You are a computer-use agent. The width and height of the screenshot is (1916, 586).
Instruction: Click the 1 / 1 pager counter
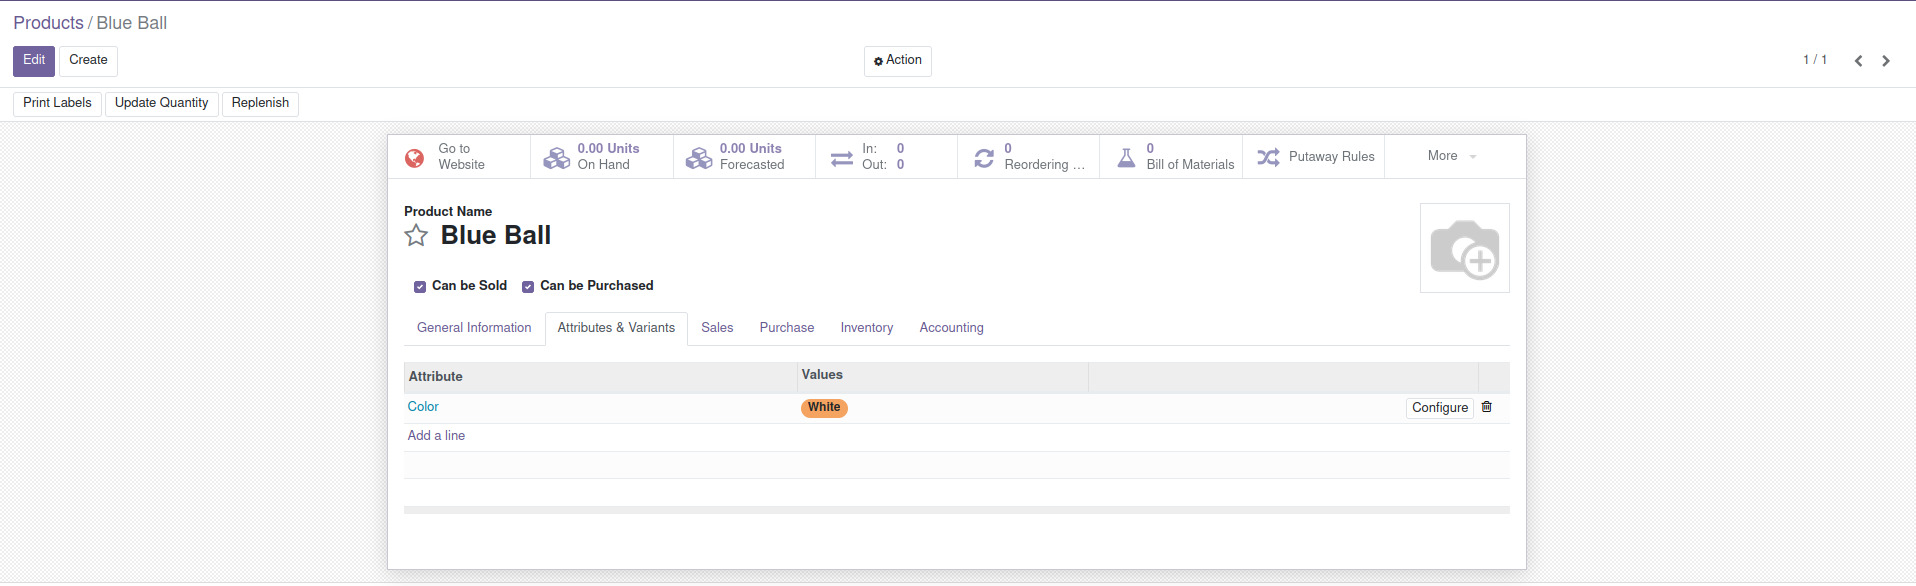pyautogui.click(x=1815, y=60)
